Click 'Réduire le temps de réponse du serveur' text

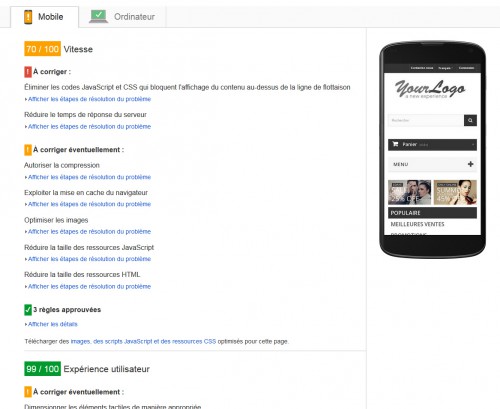pyautogui.click(x=85, y=115)
